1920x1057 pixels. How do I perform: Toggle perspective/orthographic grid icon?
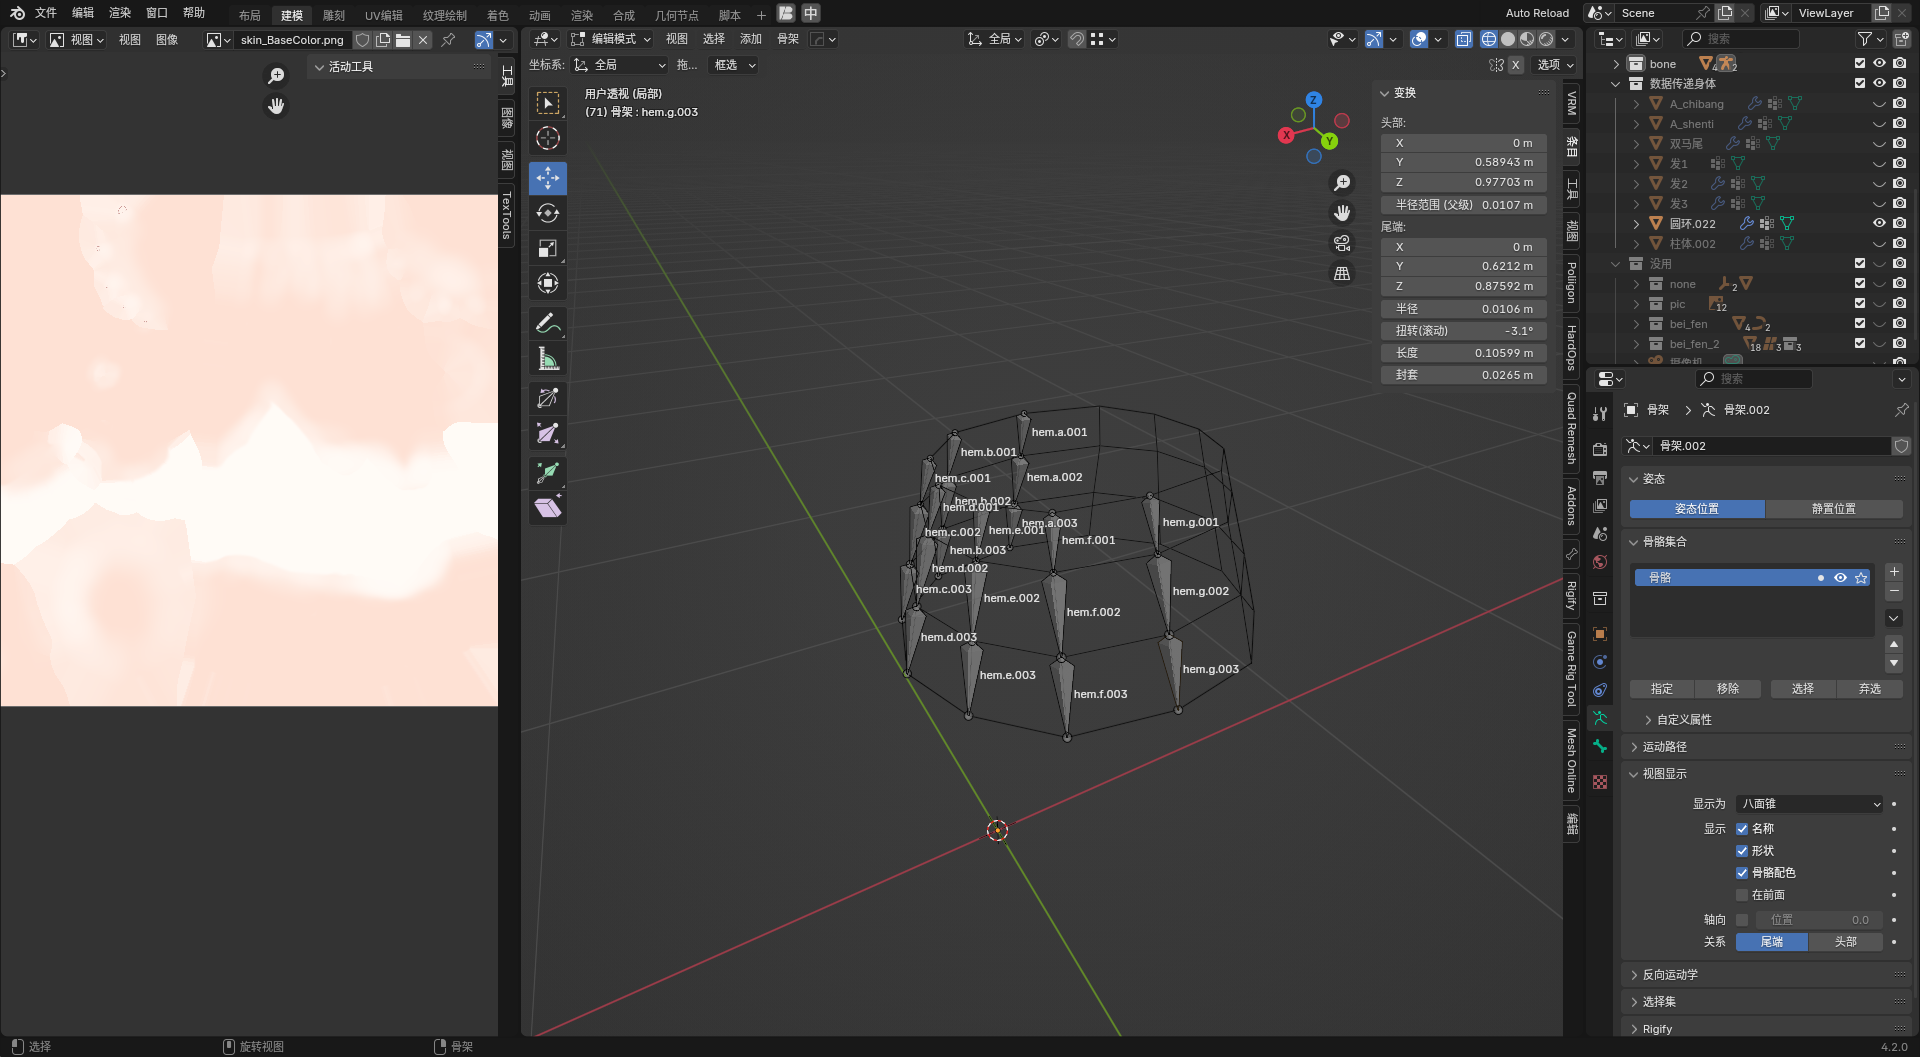pos(1342,273)
